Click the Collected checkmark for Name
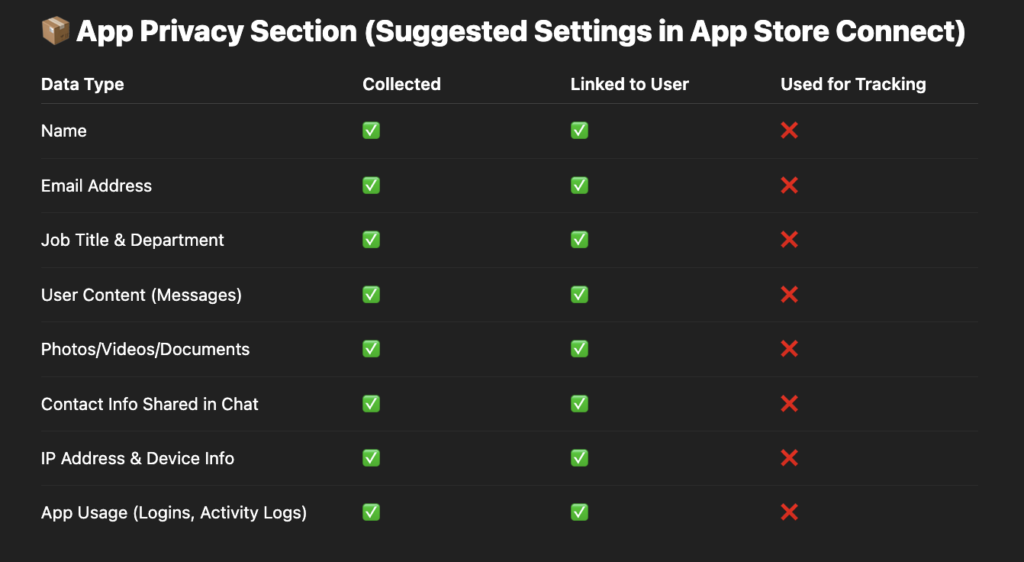Viewport: 1024px width, 562px height. coord(371,131)
